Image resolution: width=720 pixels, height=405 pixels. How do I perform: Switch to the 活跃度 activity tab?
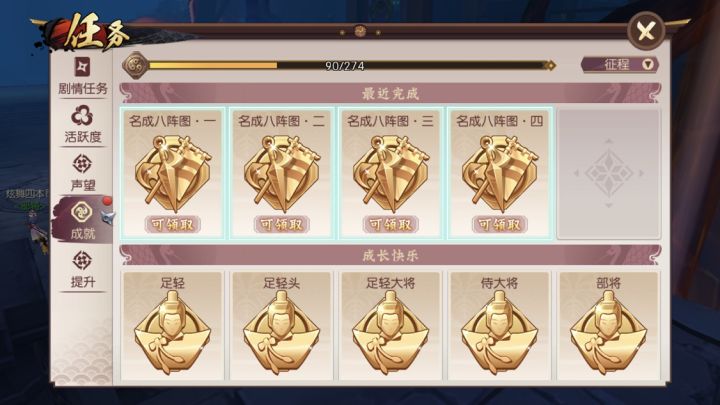point(82,124)
